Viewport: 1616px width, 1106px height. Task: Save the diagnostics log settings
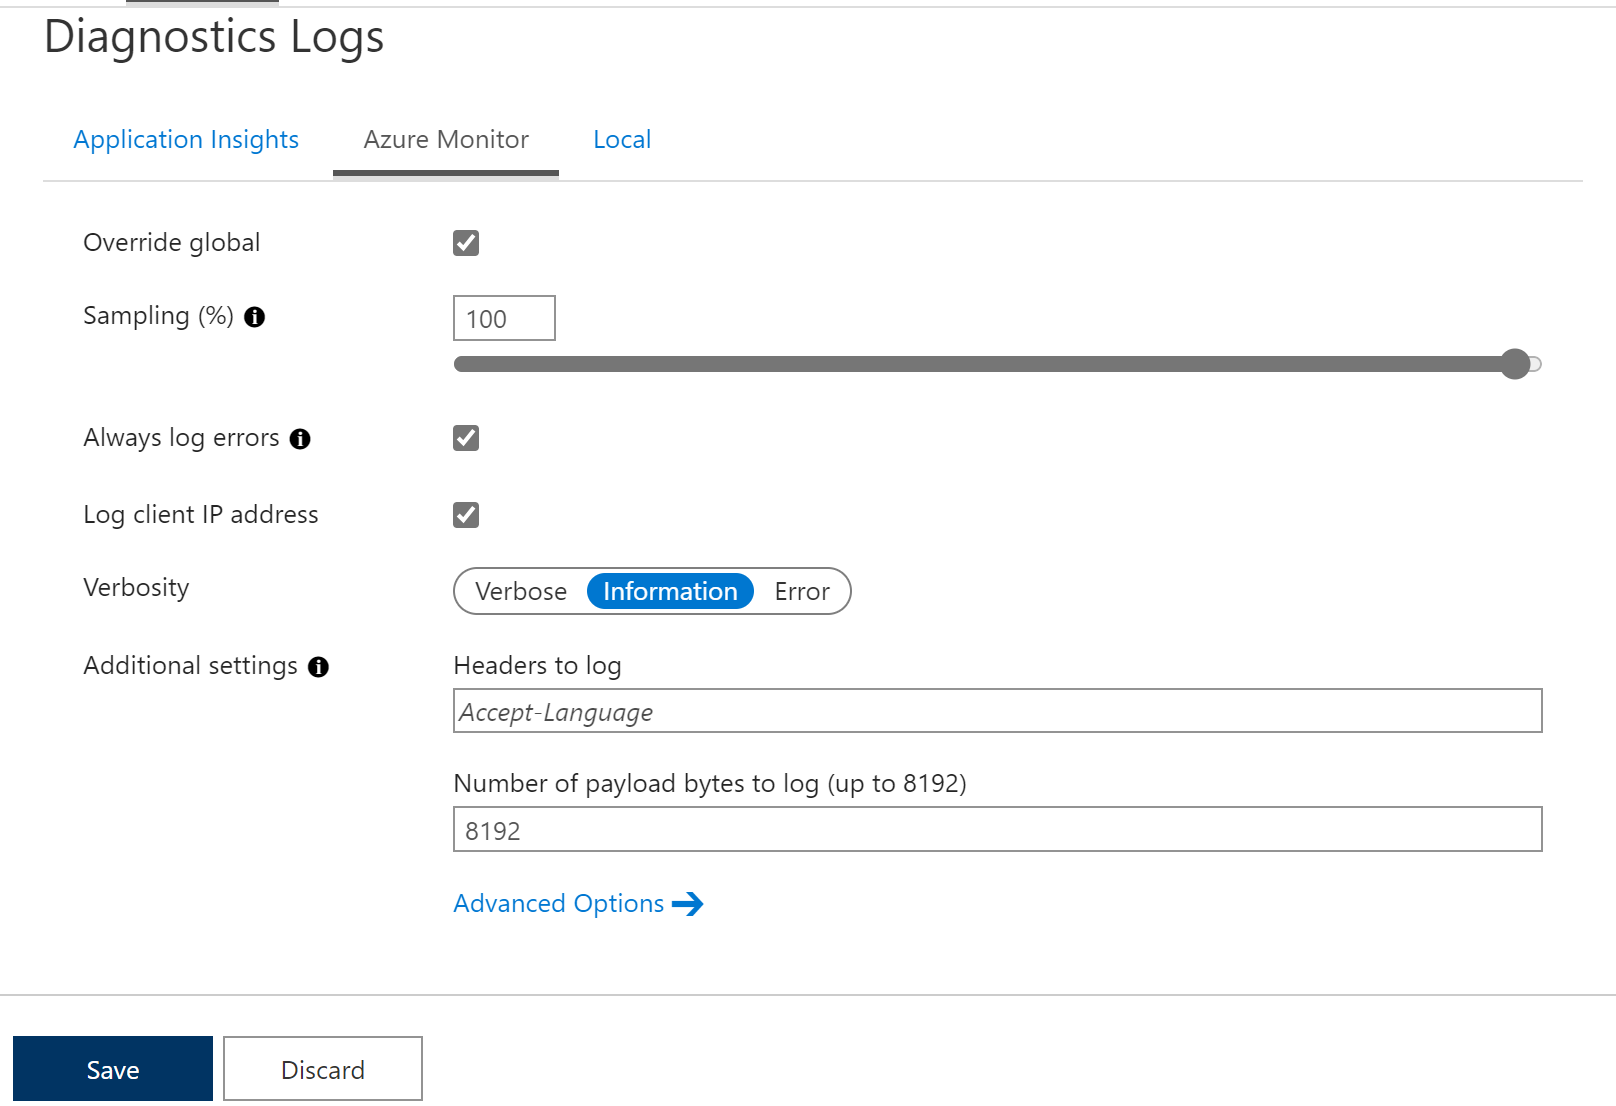113,1069
